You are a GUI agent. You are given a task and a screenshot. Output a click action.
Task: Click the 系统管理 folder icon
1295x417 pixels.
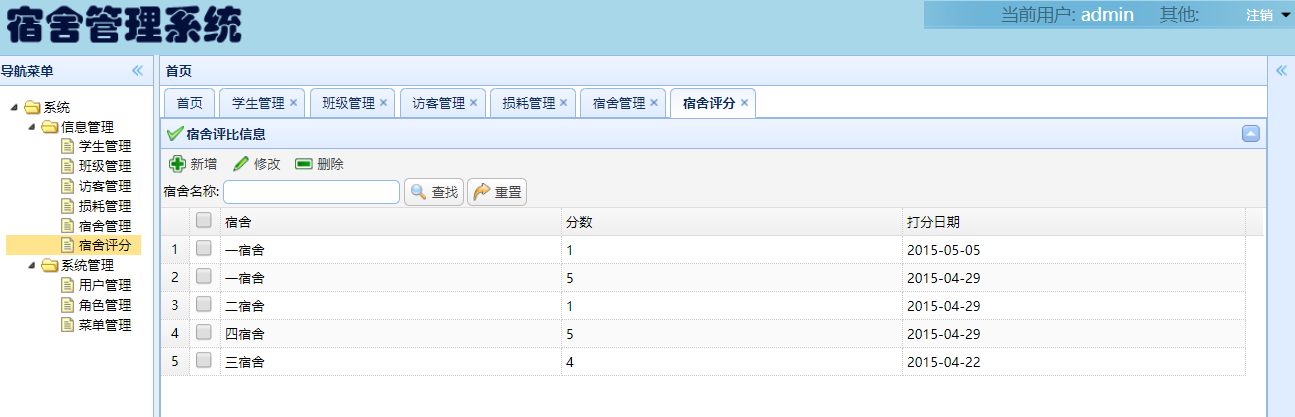pyautogui.click(x=50, y=265)
